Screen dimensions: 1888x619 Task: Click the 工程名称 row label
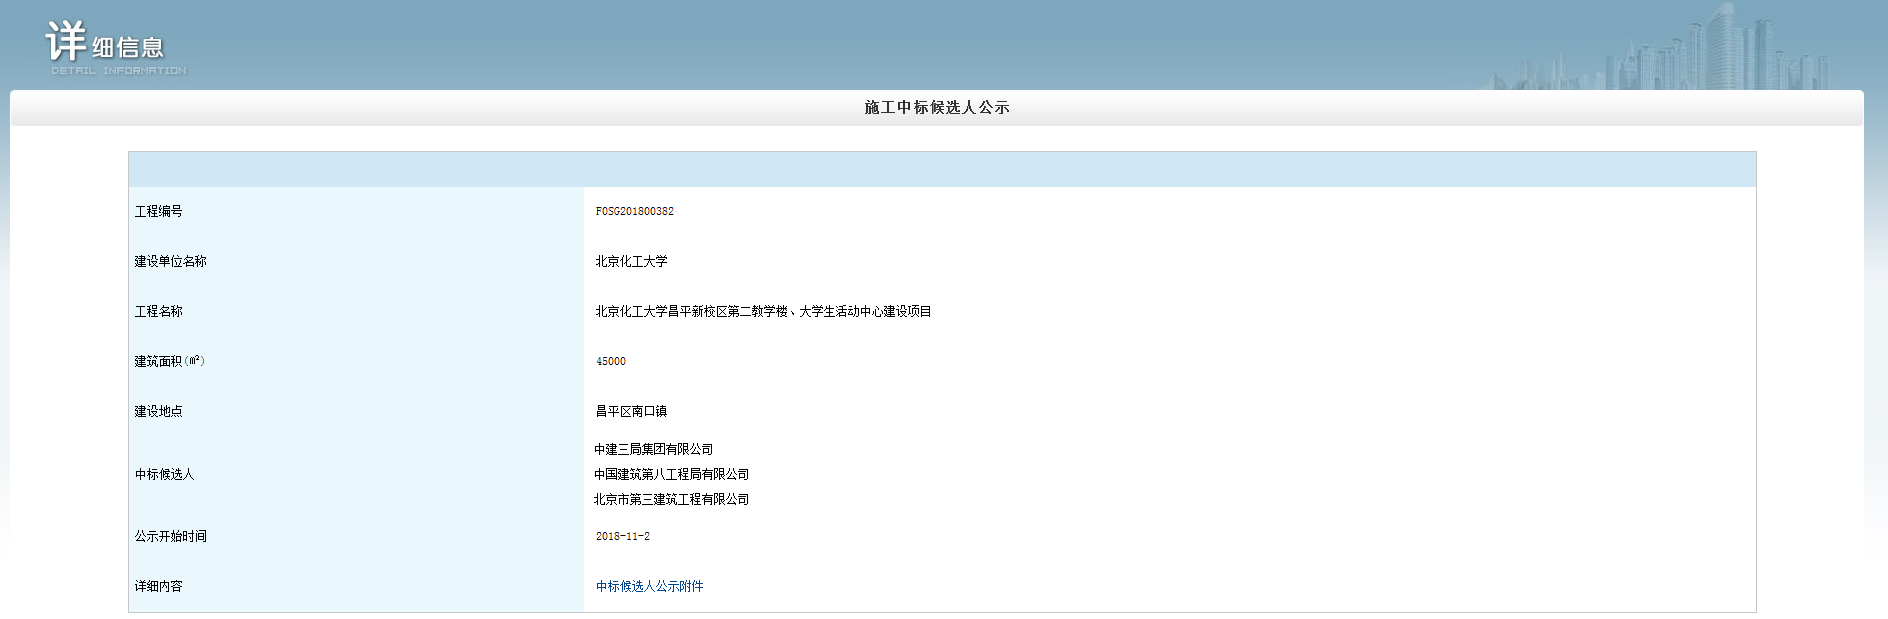pos(159,312)
